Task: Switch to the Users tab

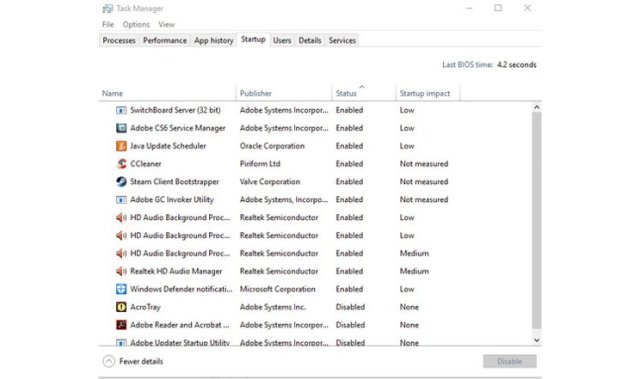Action: click(x=282, y=40)
